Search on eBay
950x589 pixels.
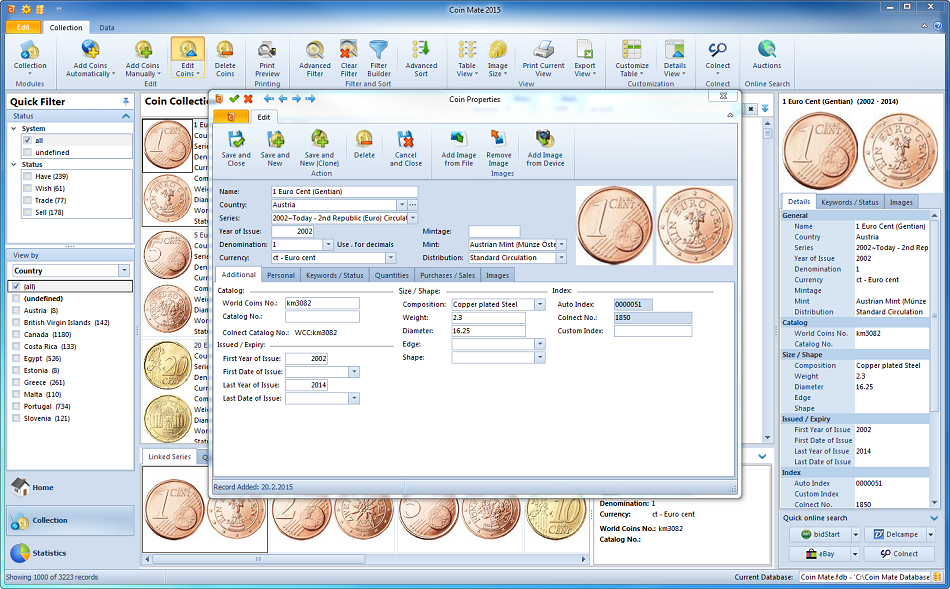coord(820,554)
